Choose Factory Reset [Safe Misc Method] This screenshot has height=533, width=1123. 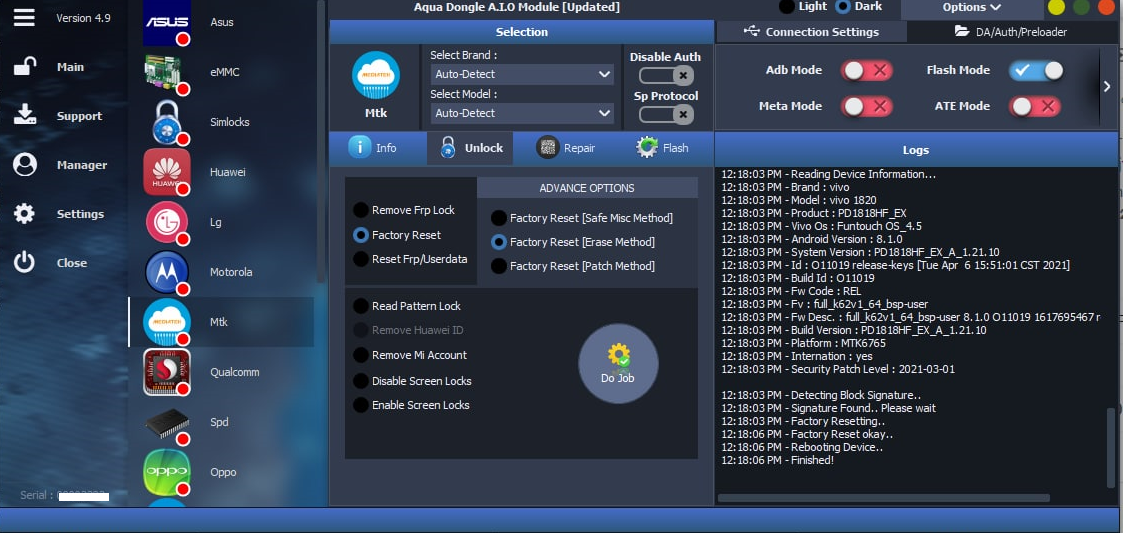tap(498, 218)
